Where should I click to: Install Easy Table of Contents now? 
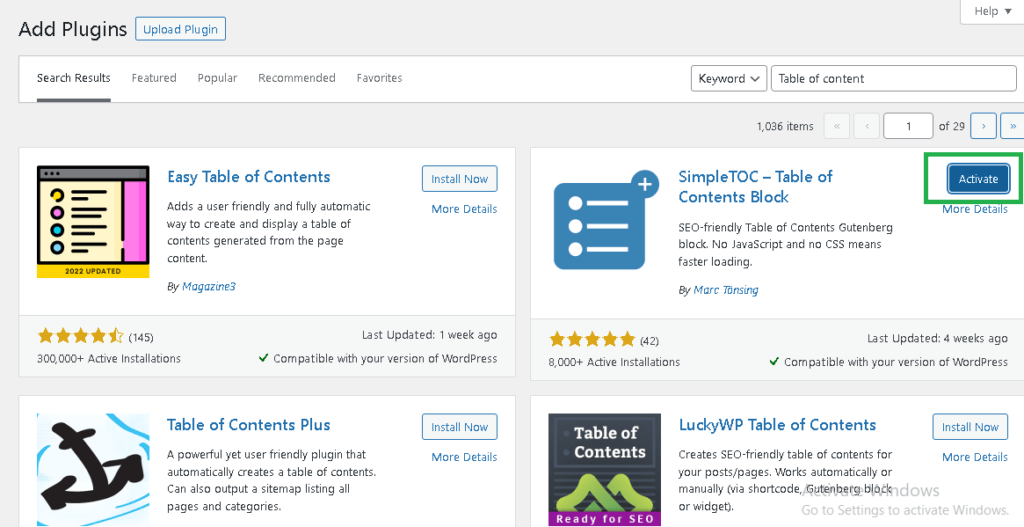(460, 179)
